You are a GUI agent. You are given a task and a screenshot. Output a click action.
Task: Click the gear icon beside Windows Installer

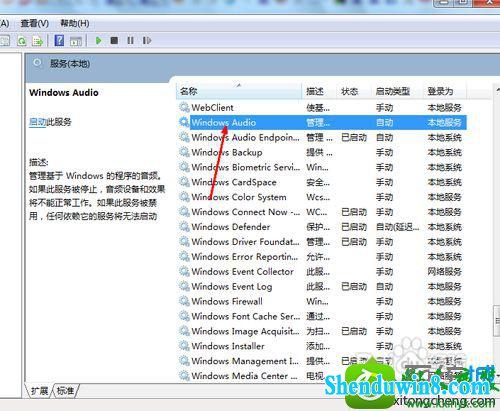(x=184, y=346)
